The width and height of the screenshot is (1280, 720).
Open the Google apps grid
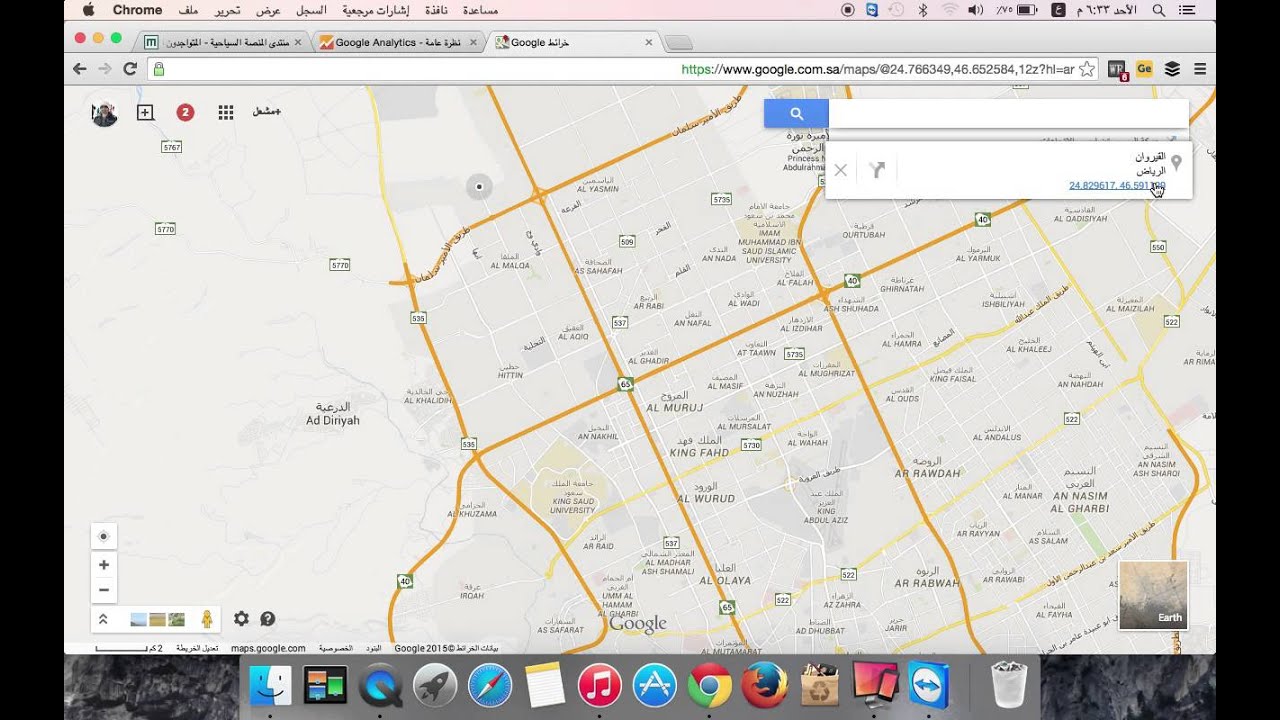[226, 112]
